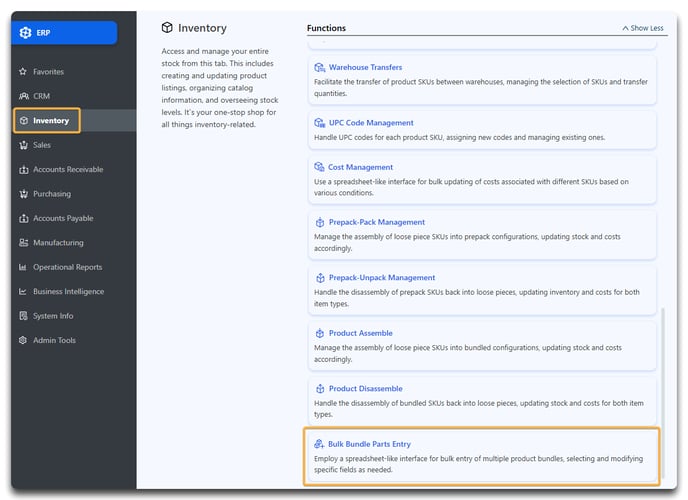Open the Inventory menu item
The height and width of the screenshot is (500, 688).
pyautogui.click(x=47, y=121)
